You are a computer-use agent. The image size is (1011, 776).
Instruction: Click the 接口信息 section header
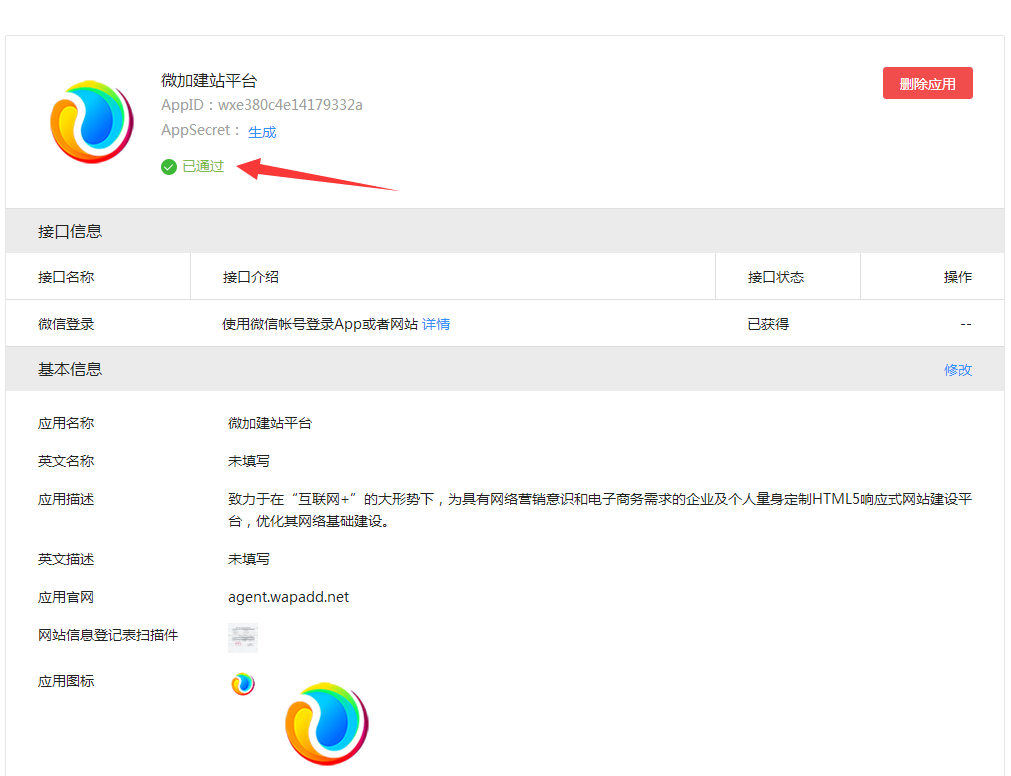(70, 231)
